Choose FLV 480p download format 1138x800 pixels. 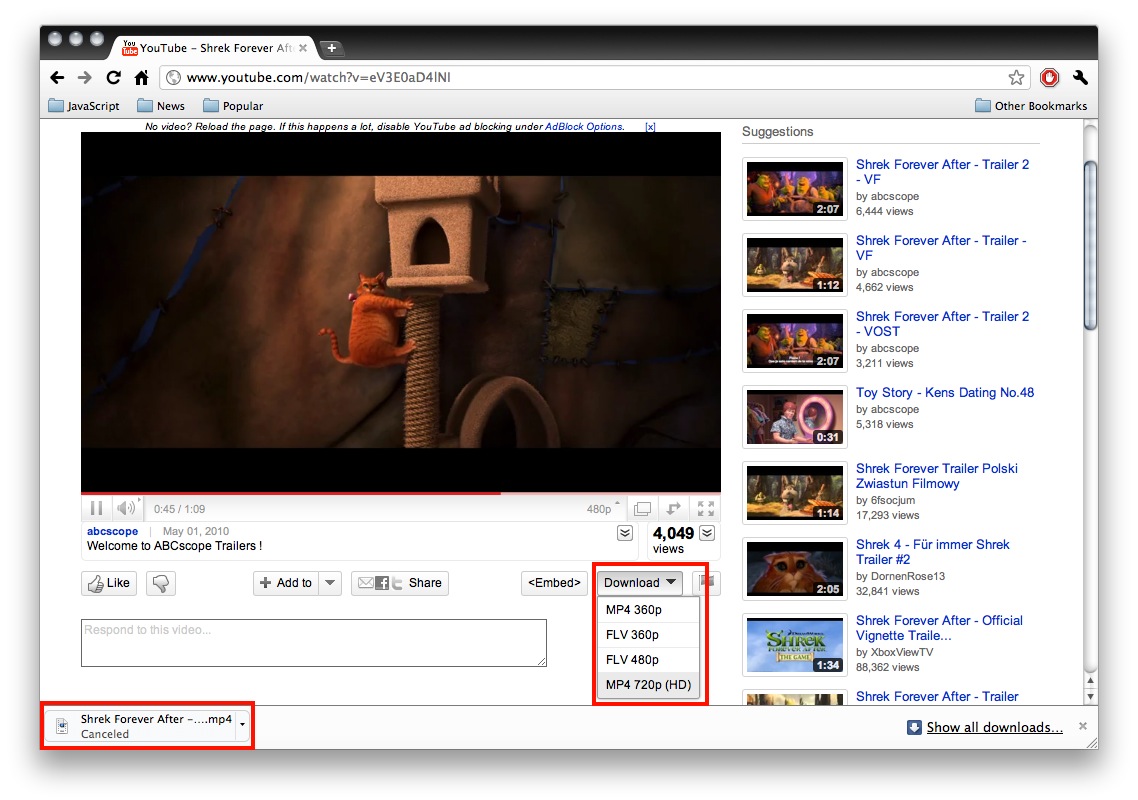[647, 660]
